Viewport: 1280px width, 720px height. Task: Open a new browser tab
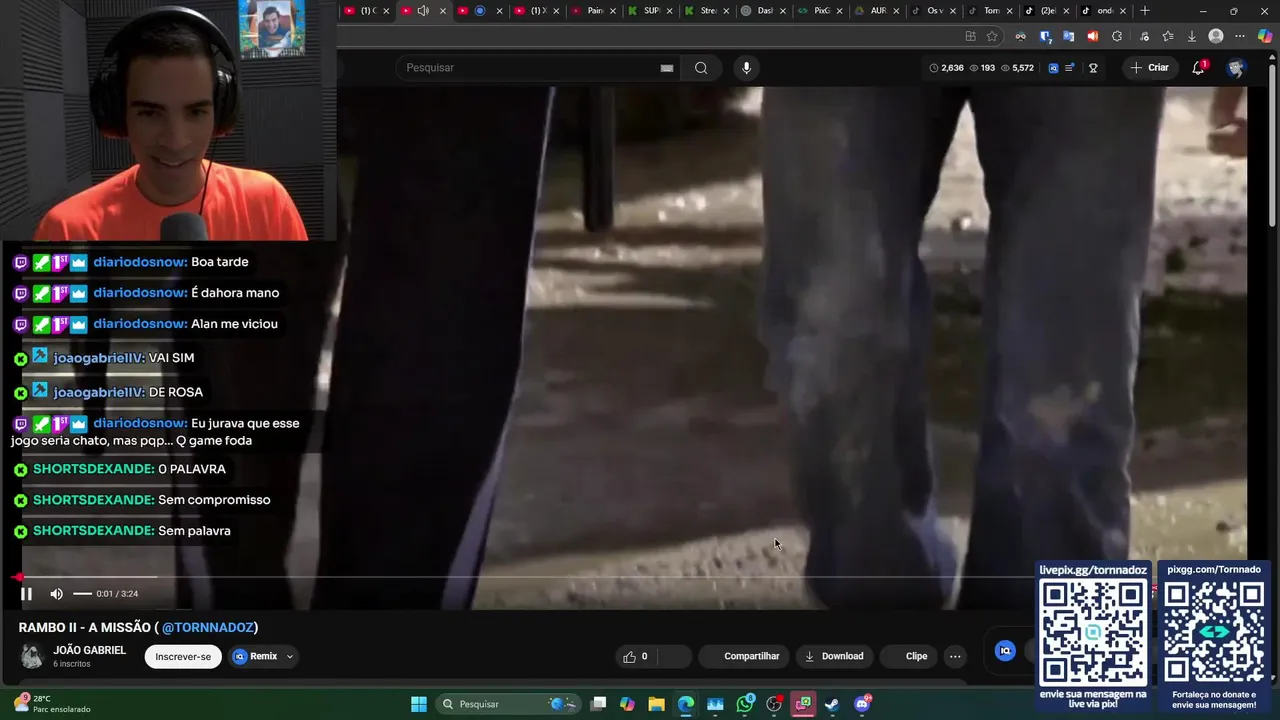[x=1145, y=11]
